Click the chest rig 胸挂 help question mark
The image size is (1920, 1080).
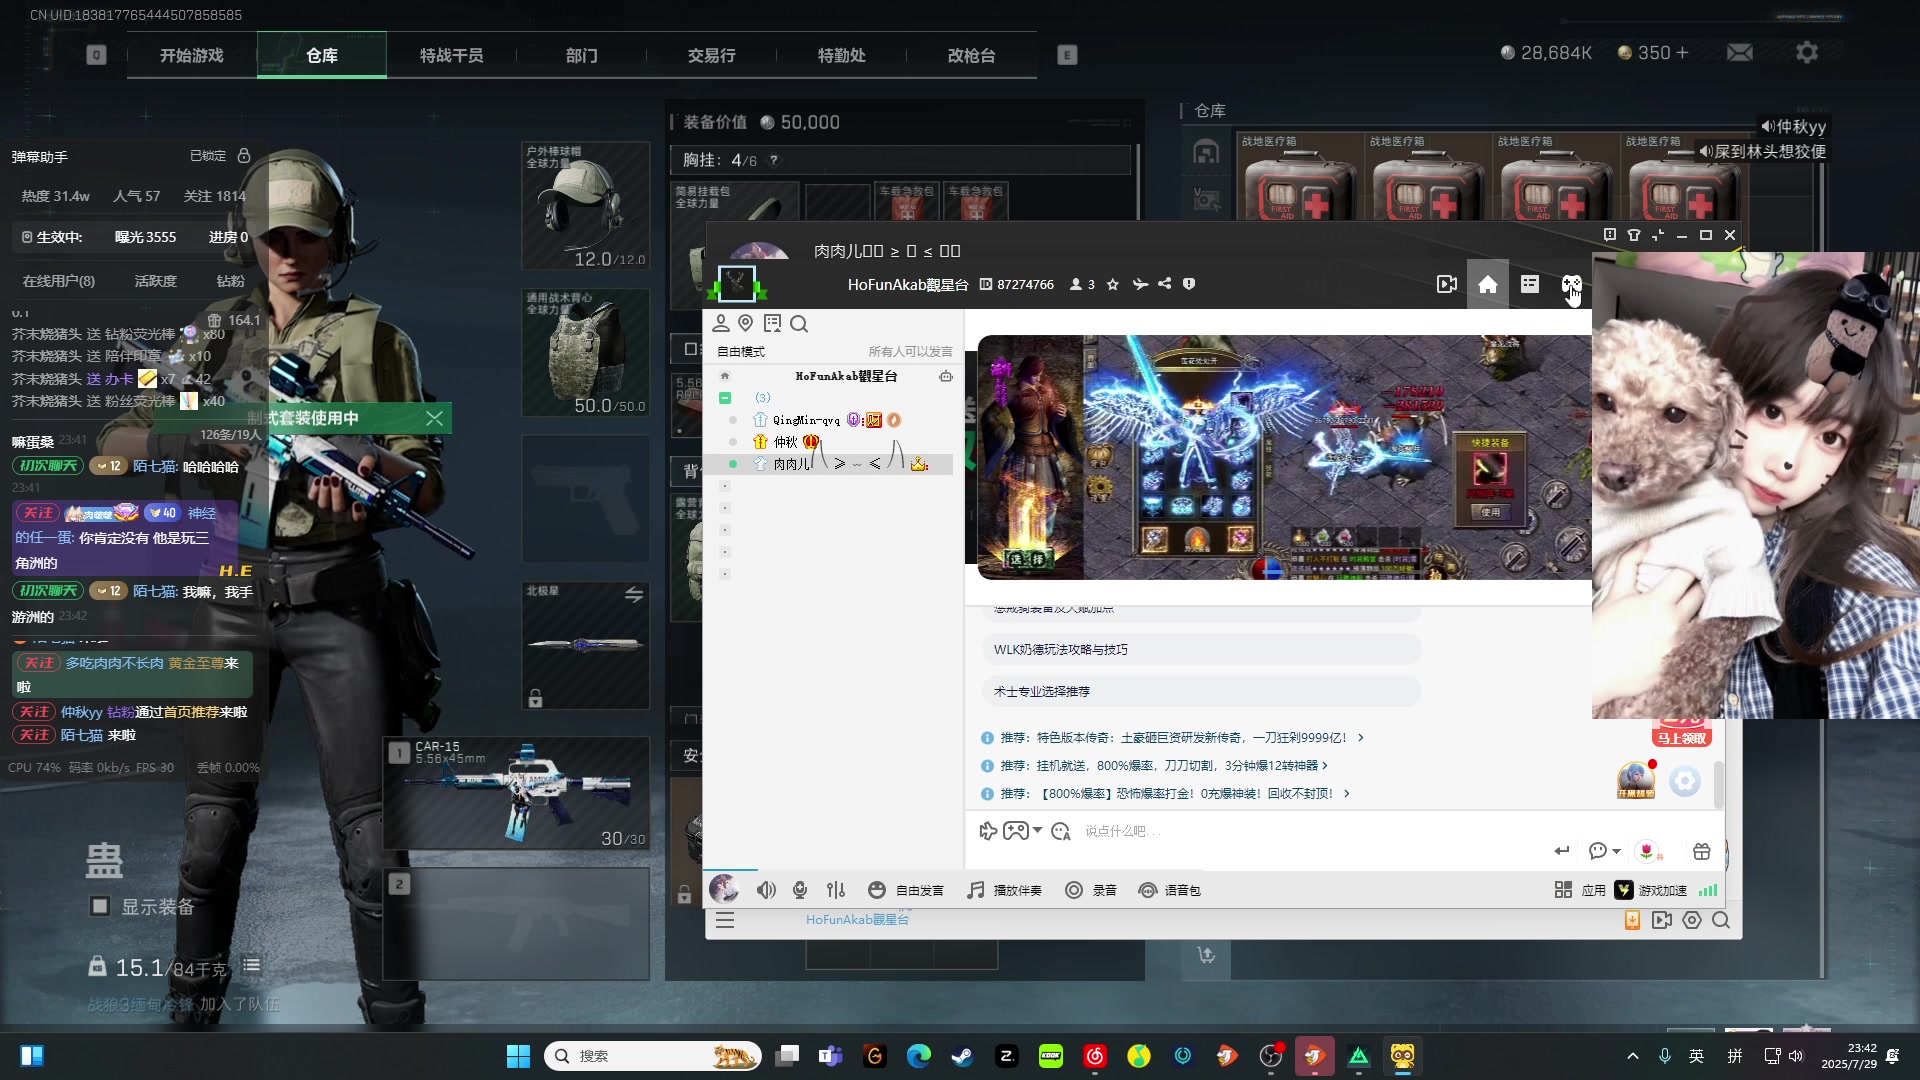tap(773, 160)
